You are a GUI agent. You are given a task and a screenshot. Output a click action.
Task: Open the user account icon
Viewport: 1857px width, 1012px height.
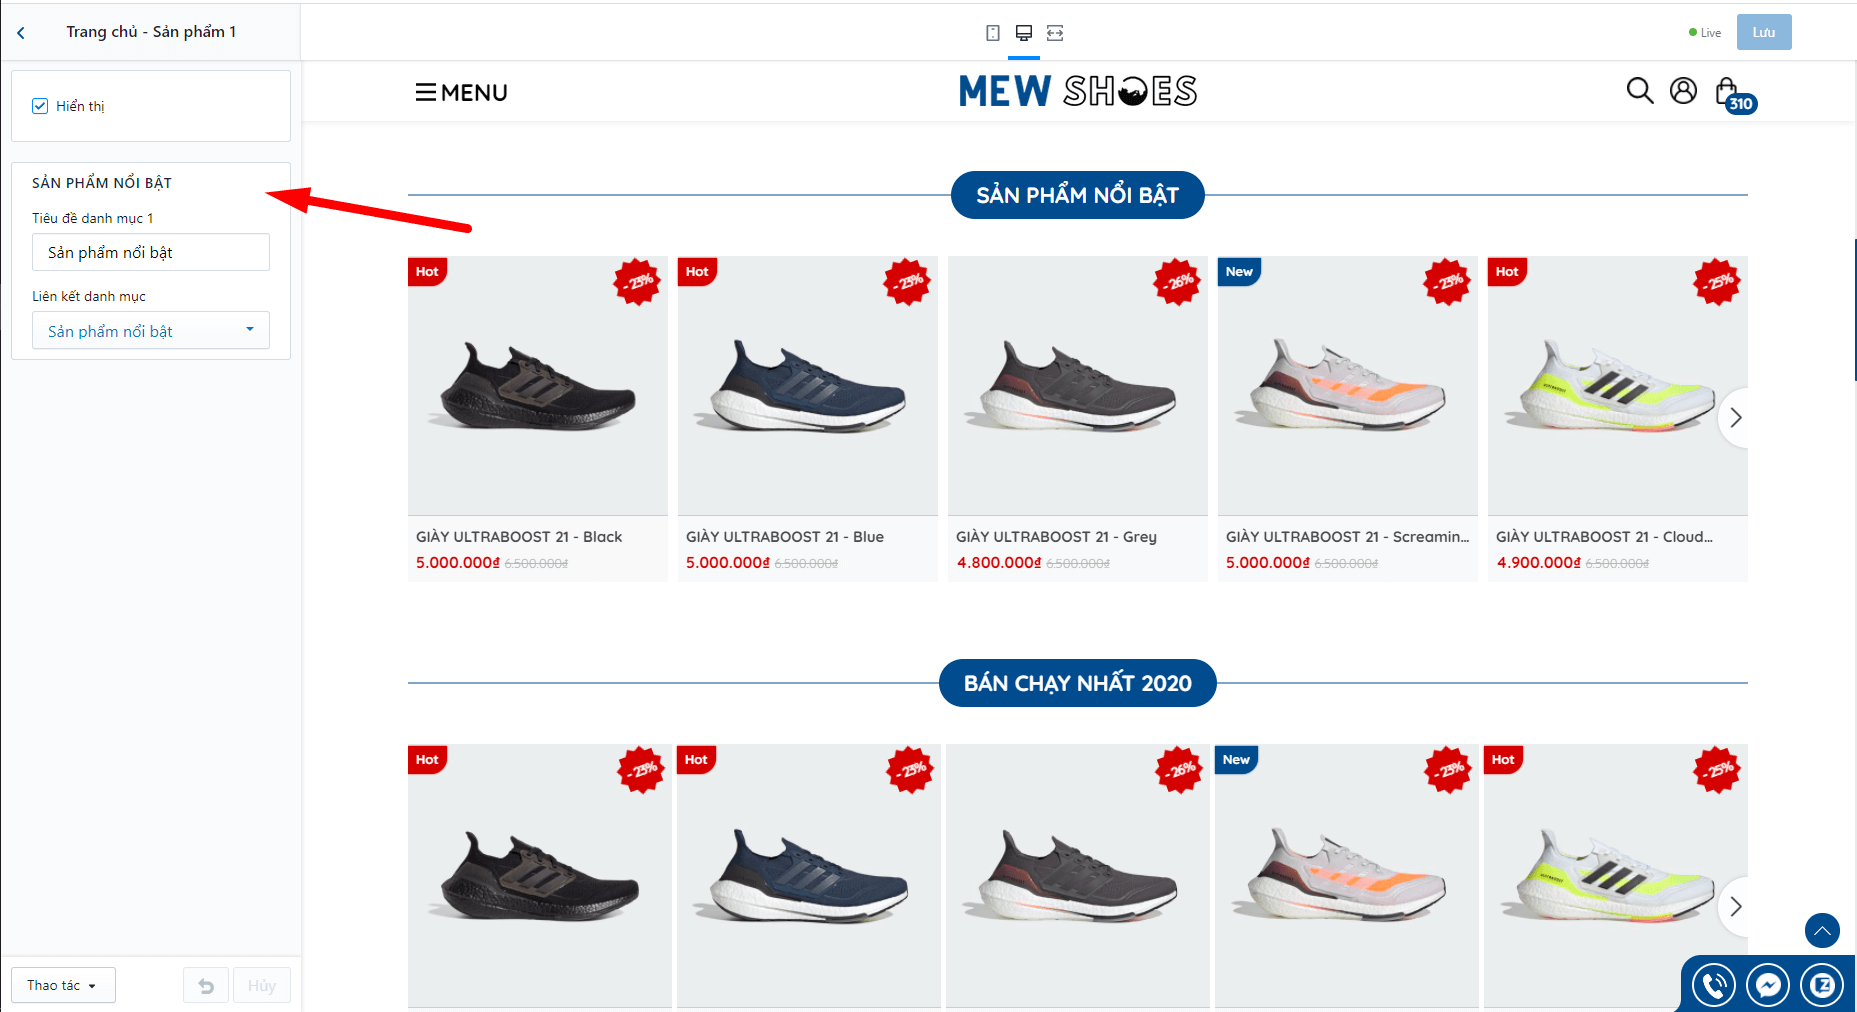tap(1684, 91)
